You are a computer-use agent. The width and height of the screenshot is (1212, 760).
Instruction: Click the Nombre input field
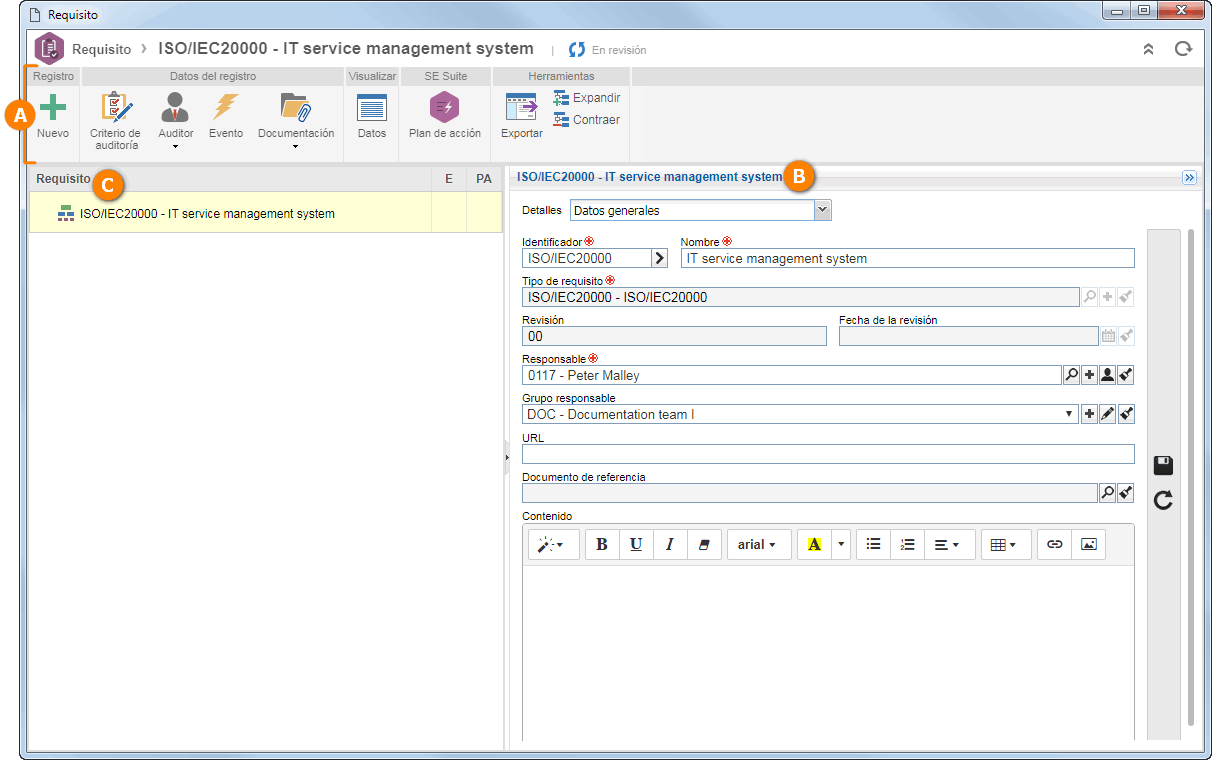coord(908,258)
